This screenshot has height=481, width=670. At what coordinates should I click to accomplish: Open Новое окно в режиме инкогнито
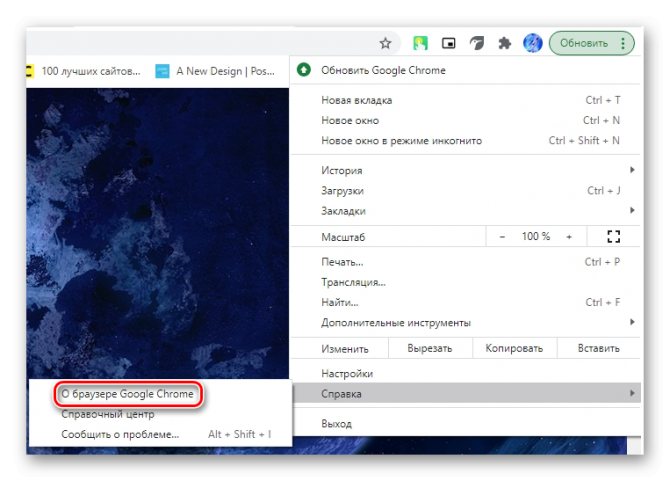[466, 141]
